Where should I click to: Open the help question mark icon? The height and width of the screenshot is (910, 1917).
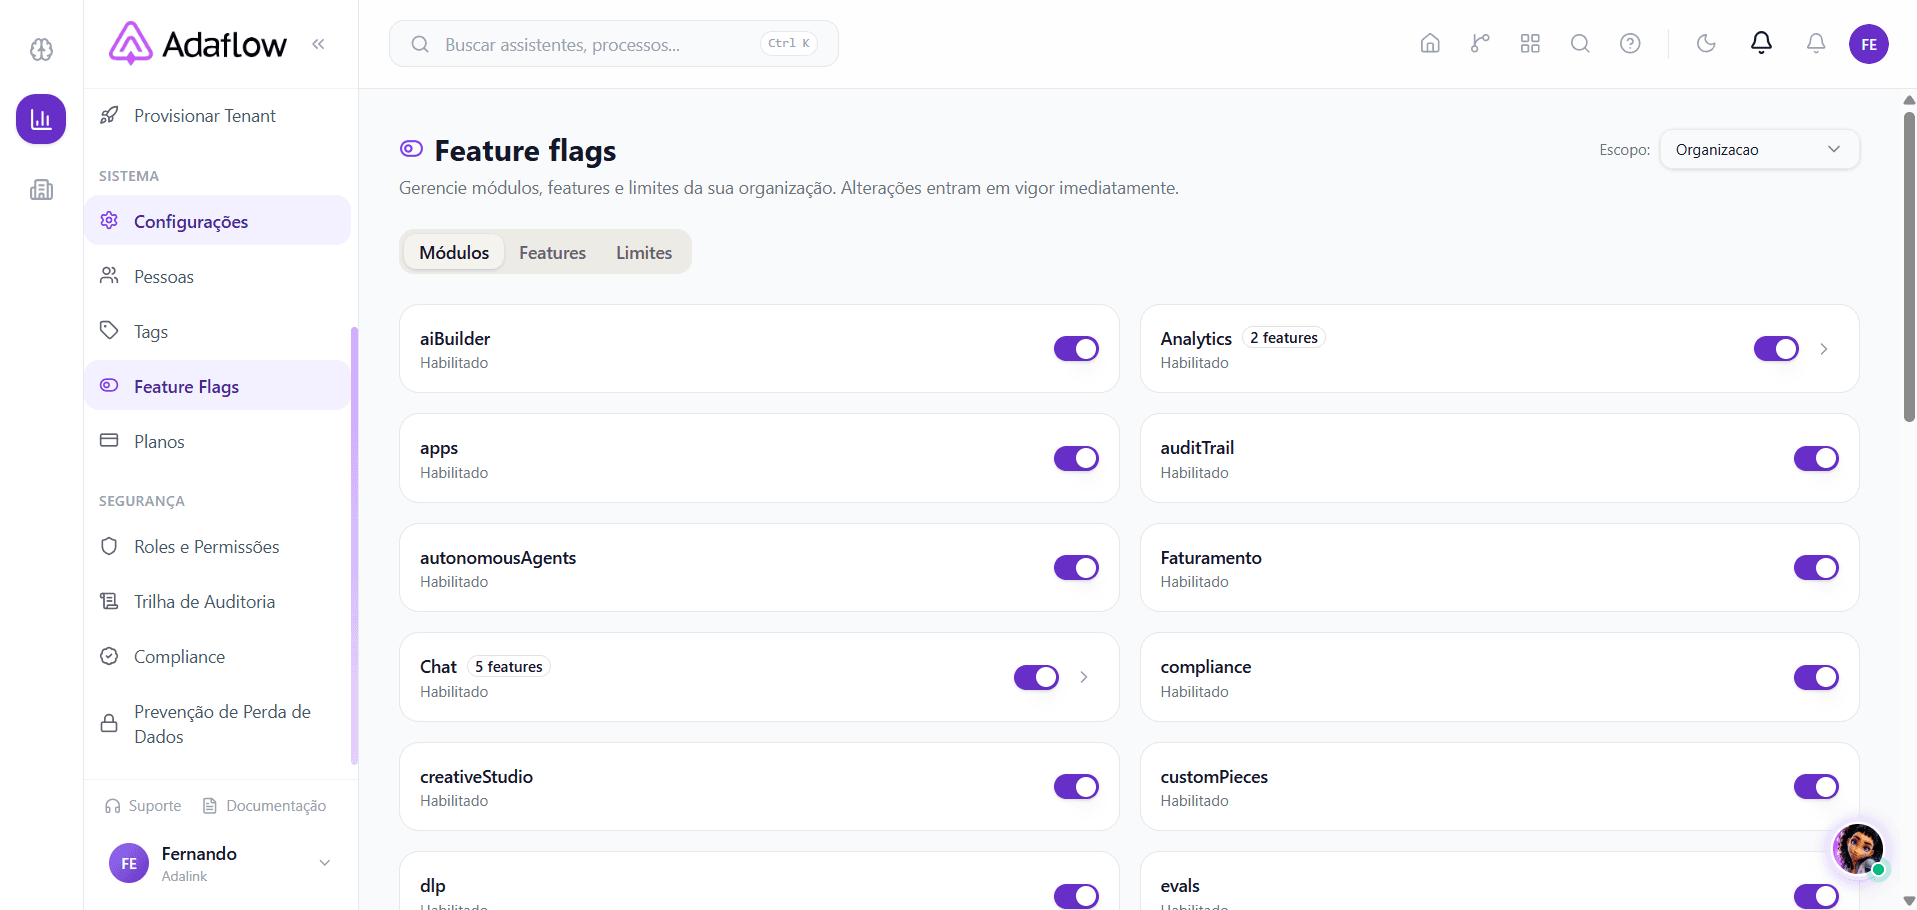coord(1630,43)
